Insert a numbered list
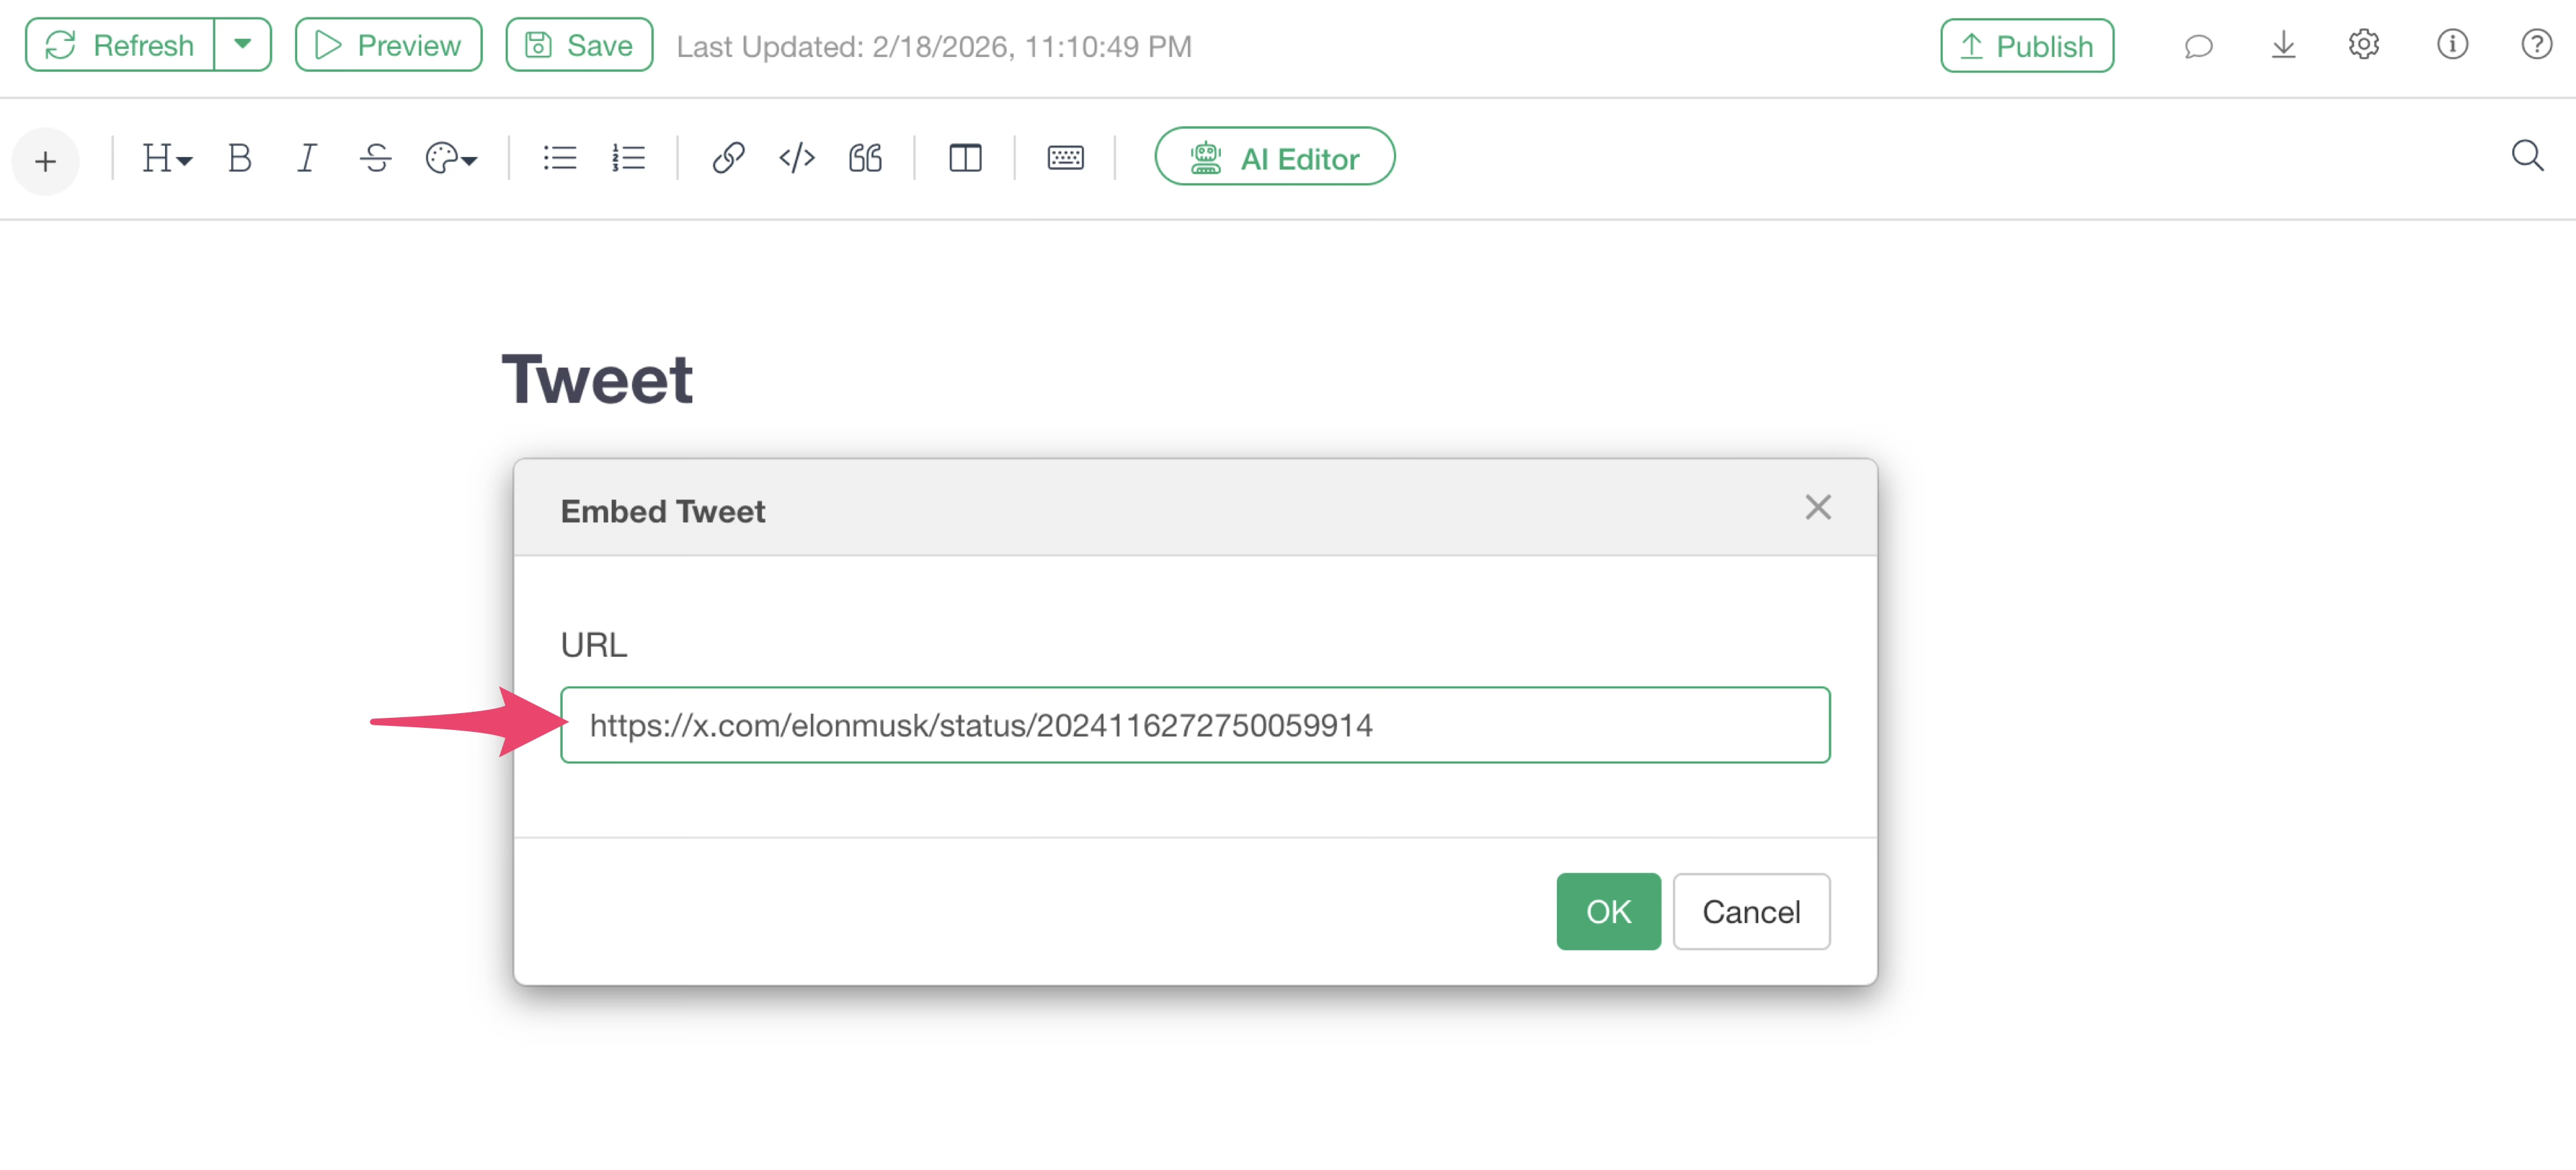The width and height of the screenshot is (2576, 1170). (629, 158)
